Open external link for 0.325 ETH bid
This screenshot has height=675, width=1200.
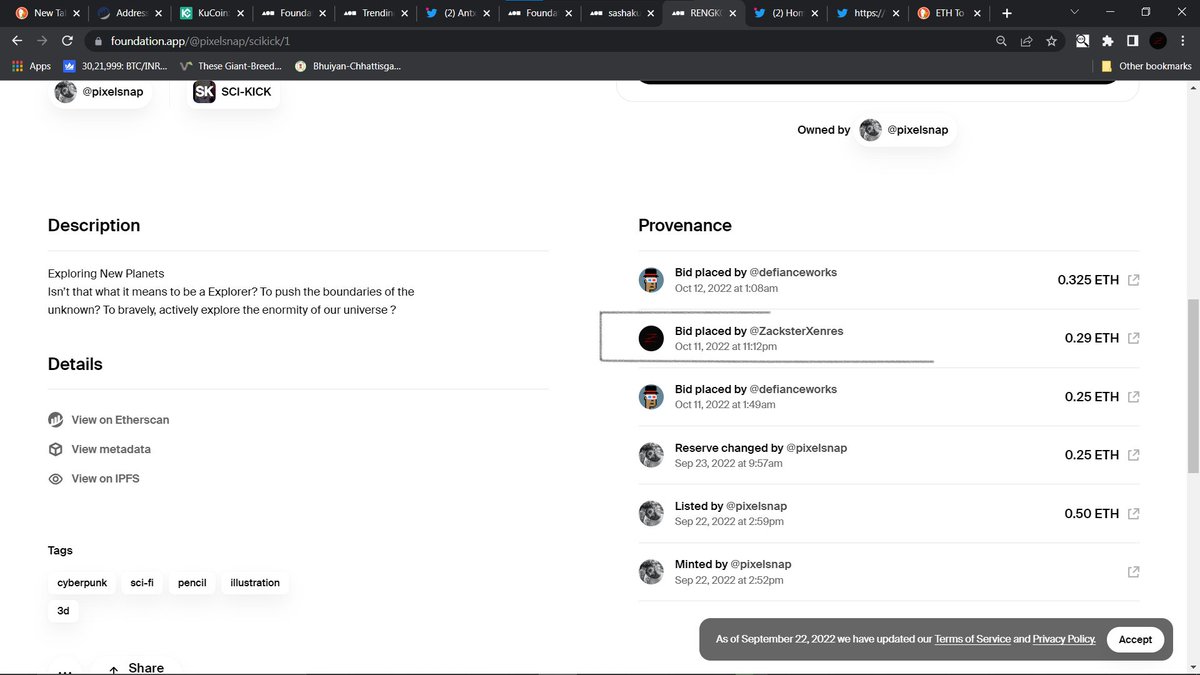[x=1133, y=280]
